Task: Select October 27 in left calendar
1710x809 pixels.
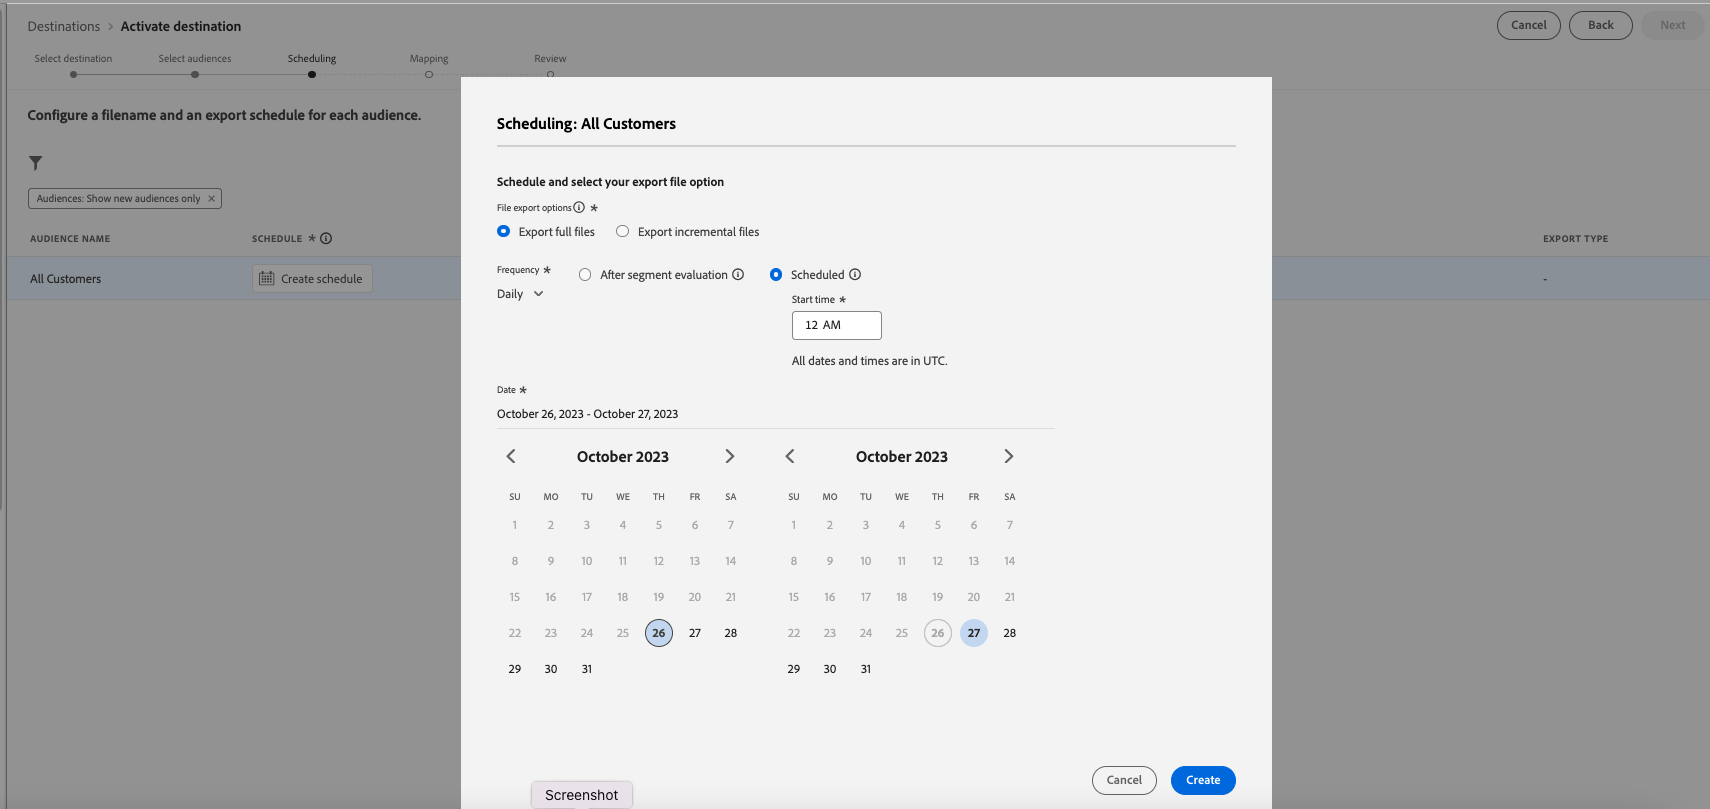Action: click(x=695, y=633)
